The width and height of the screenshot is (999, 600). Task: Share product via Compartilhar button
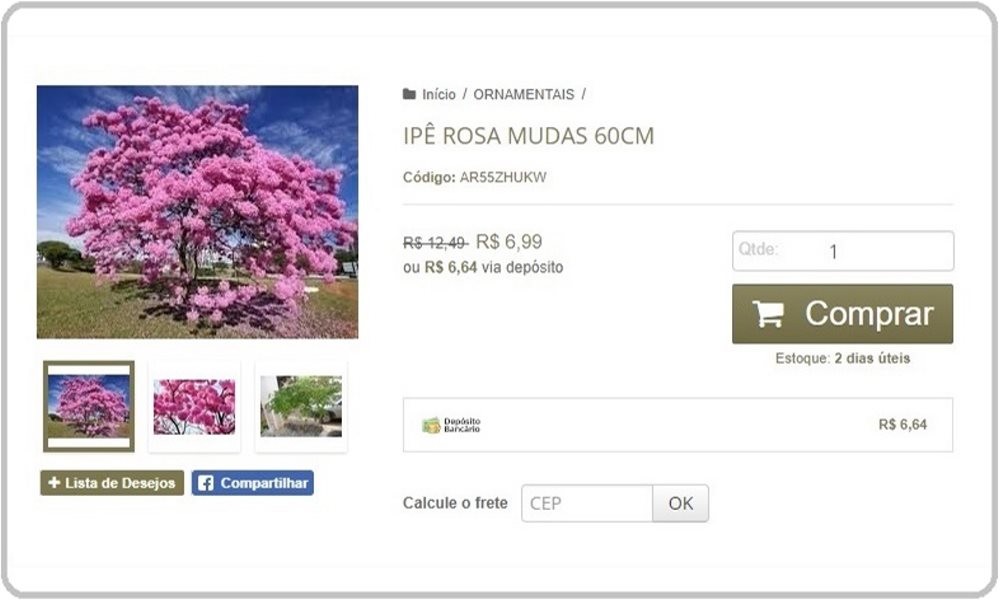pyautogui.click(x=252, y=483)
